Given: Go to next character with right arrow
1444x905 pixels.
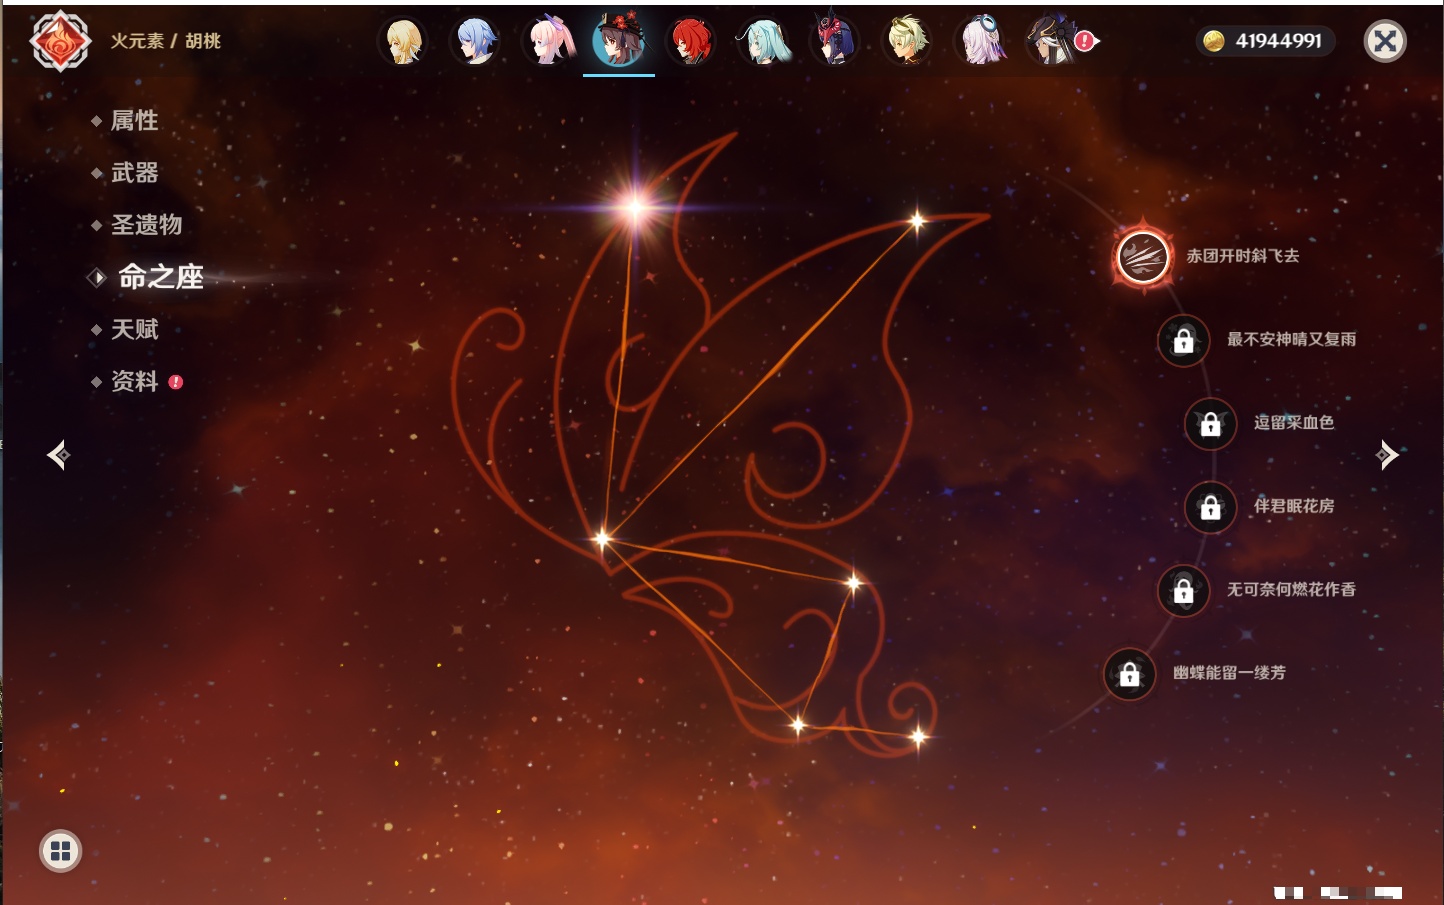Looking at the screenshot, I should (x=1387, y=455).
